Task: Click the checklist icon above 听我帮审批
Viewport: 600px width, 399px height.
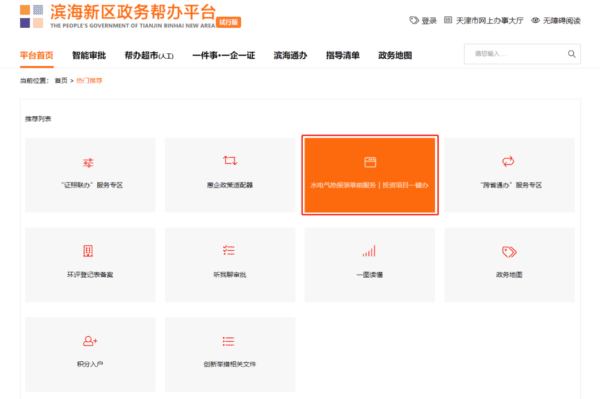Action: pyautogui.click(x=229, y=250)
